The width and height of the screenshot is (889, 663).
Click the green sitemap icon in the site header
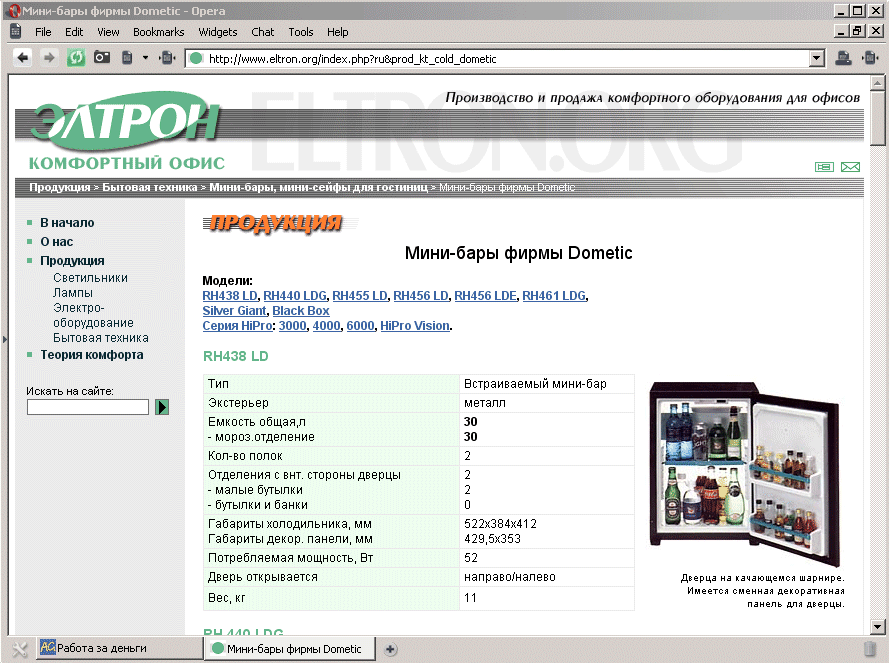[824, 167]
